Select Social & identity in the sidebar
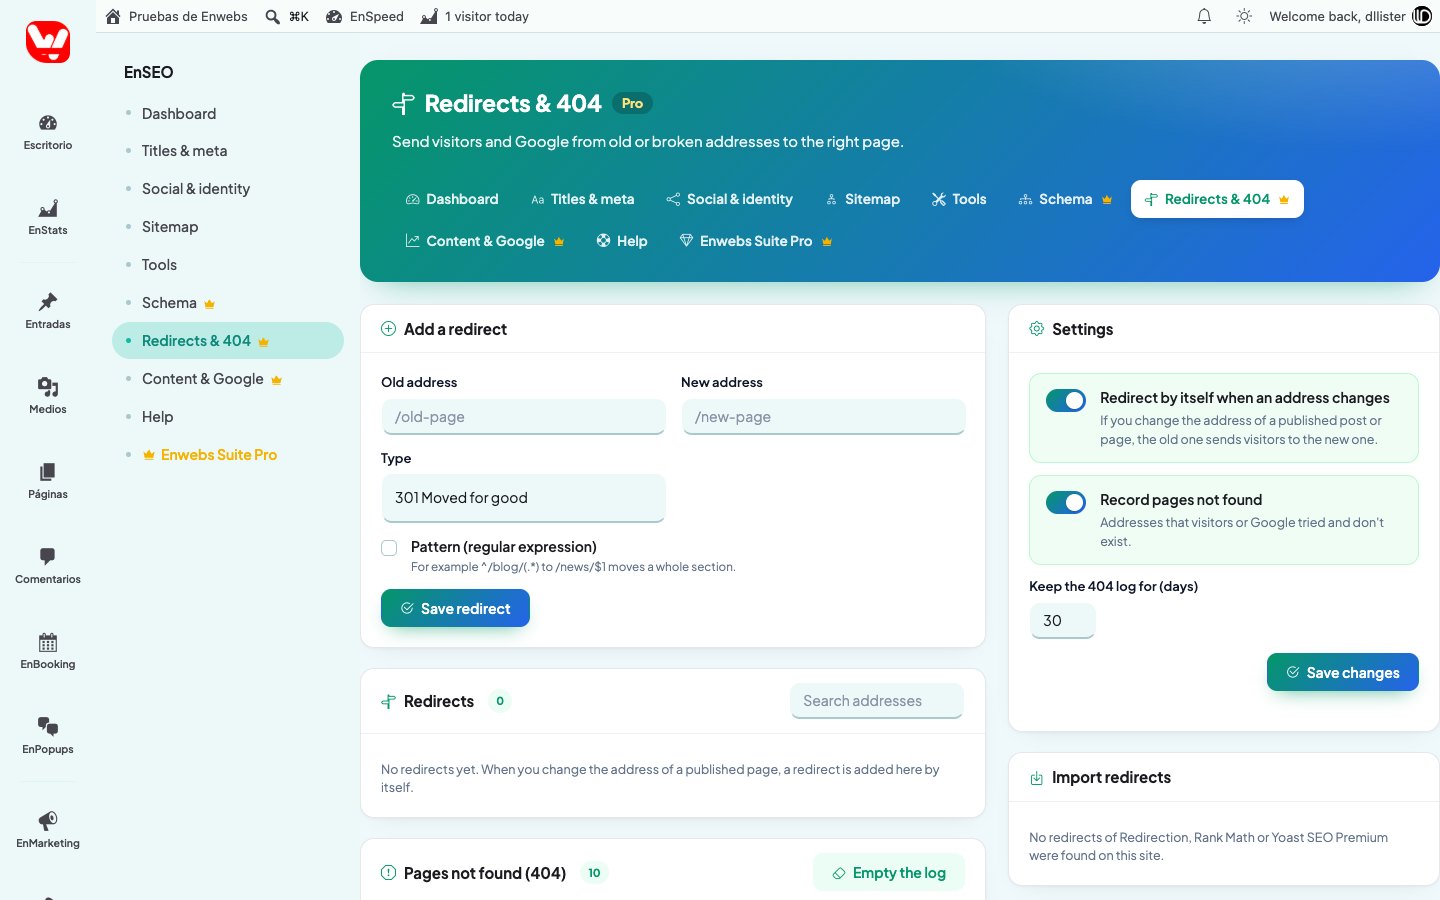Viewport: 1440px width, 900px height. [196, 189]
